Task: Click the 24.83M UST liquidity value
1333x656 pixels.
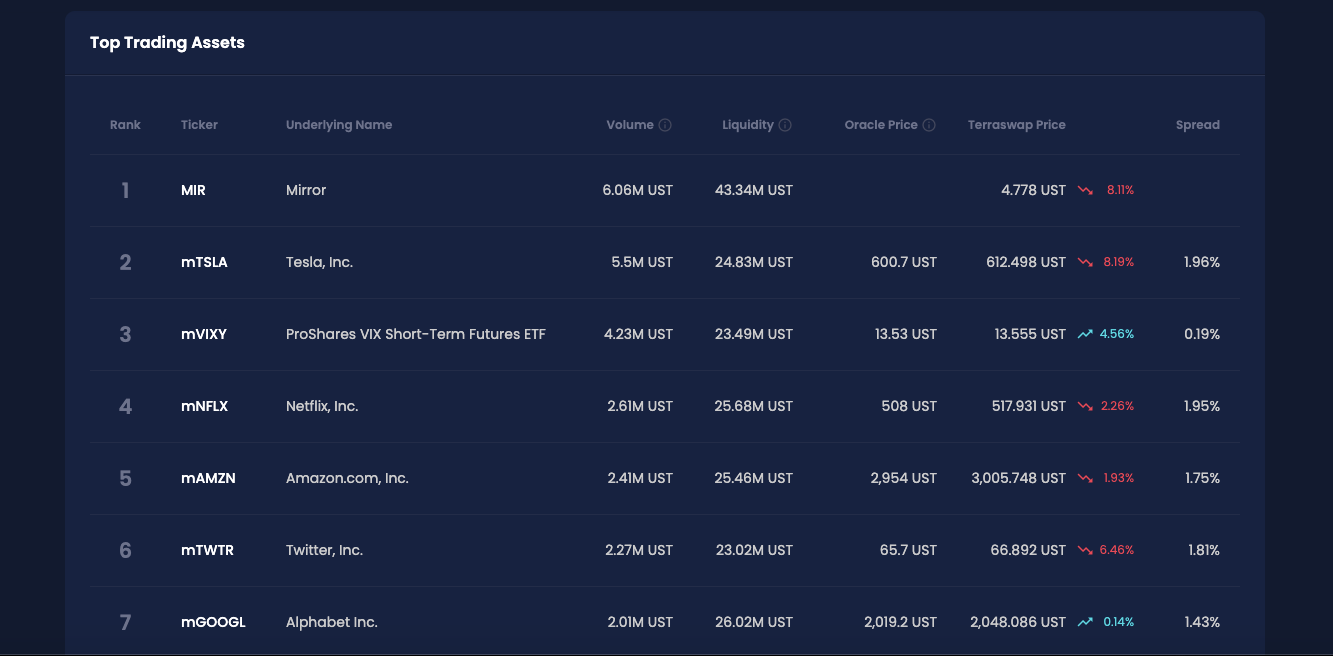Action: coord(754,262)
